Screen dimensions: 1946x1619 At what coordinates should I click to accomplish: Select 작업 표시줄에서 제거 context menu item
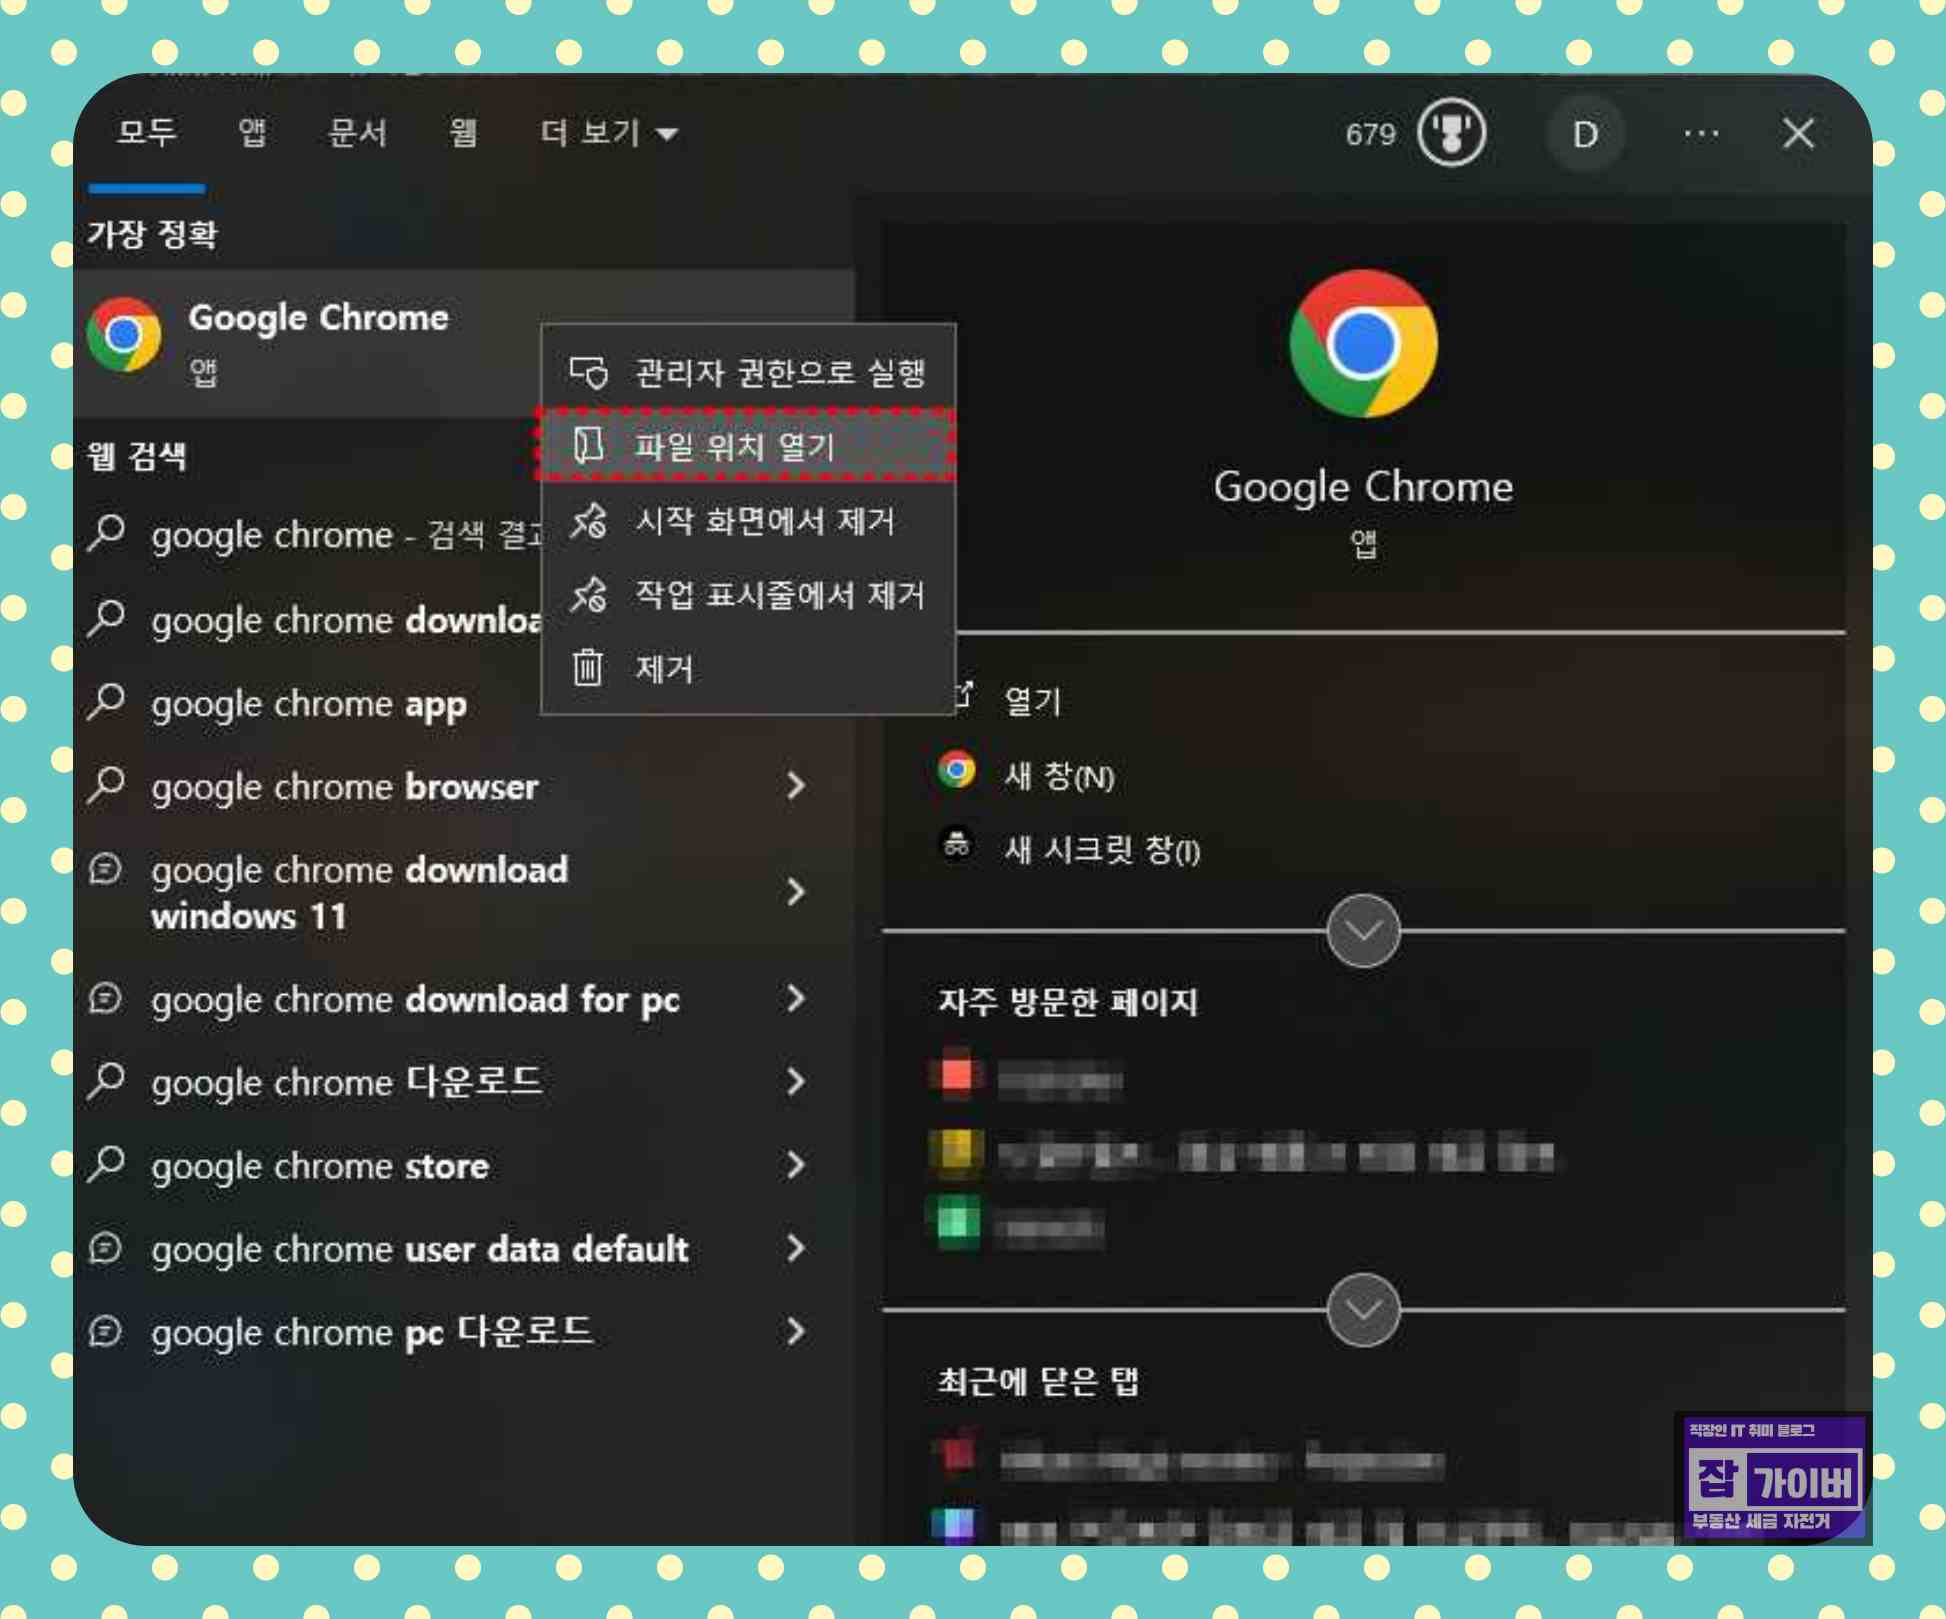point(780,595)
